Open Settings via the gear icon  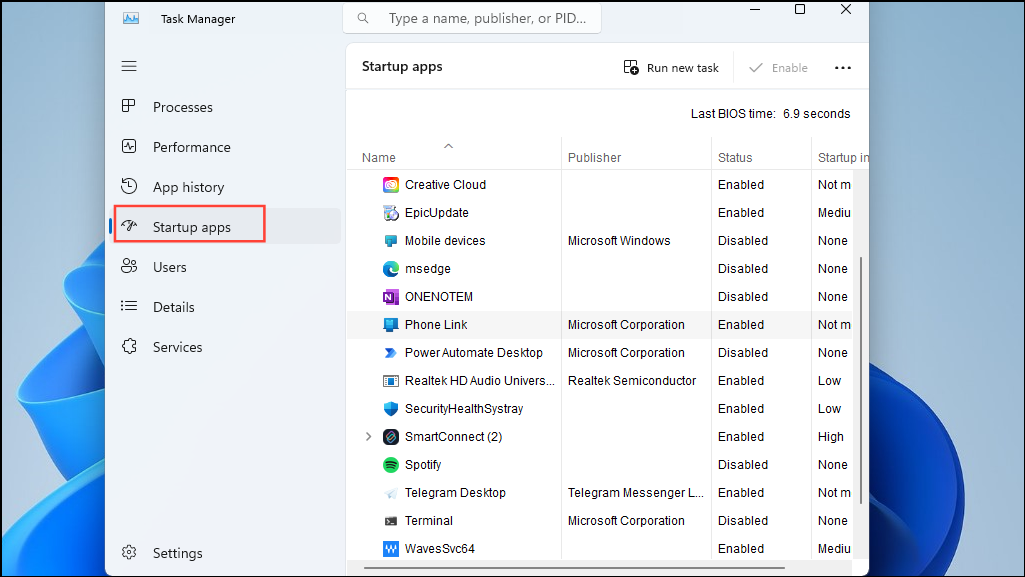coord(129,552)
